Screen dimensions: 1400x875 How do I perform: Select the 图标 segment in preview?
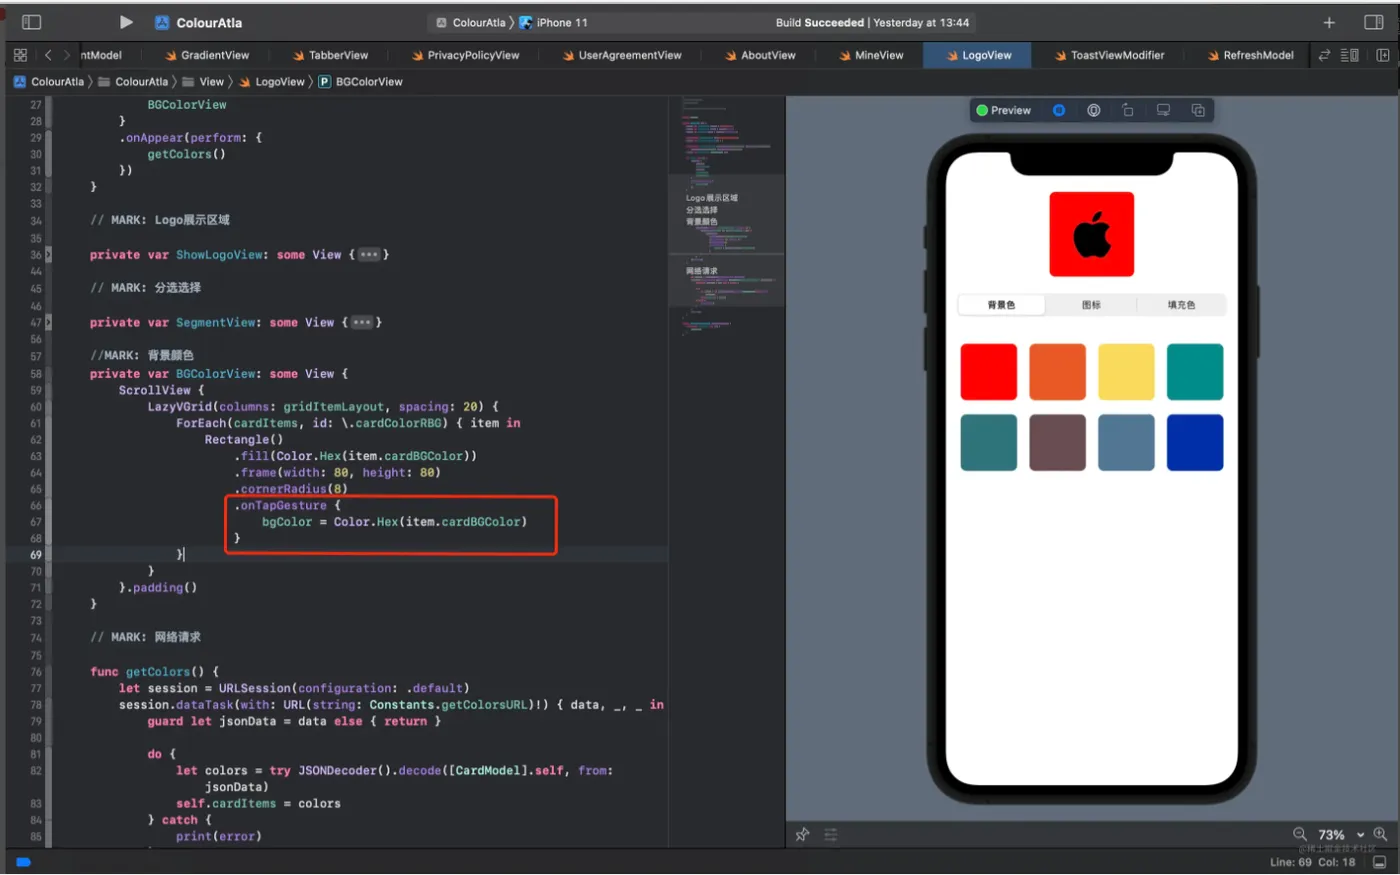pyautogui.click(x=1091, y=305)
